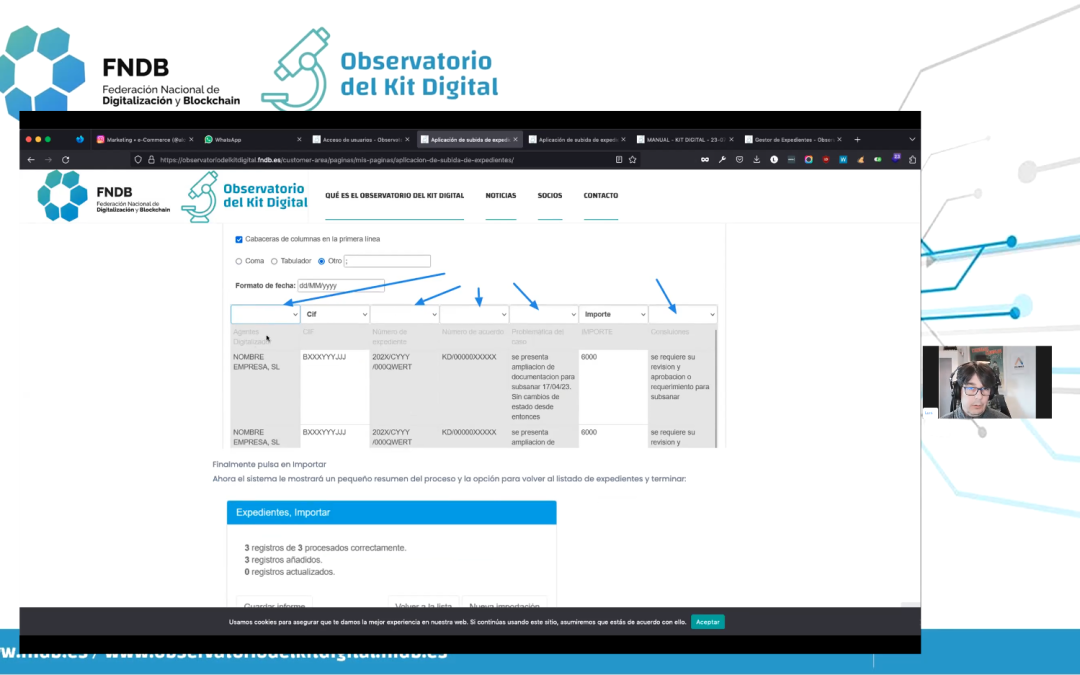This screenshot has width=1080, height=675.
Task: Click the tracking protection shield icon
Action: point(138,160)
